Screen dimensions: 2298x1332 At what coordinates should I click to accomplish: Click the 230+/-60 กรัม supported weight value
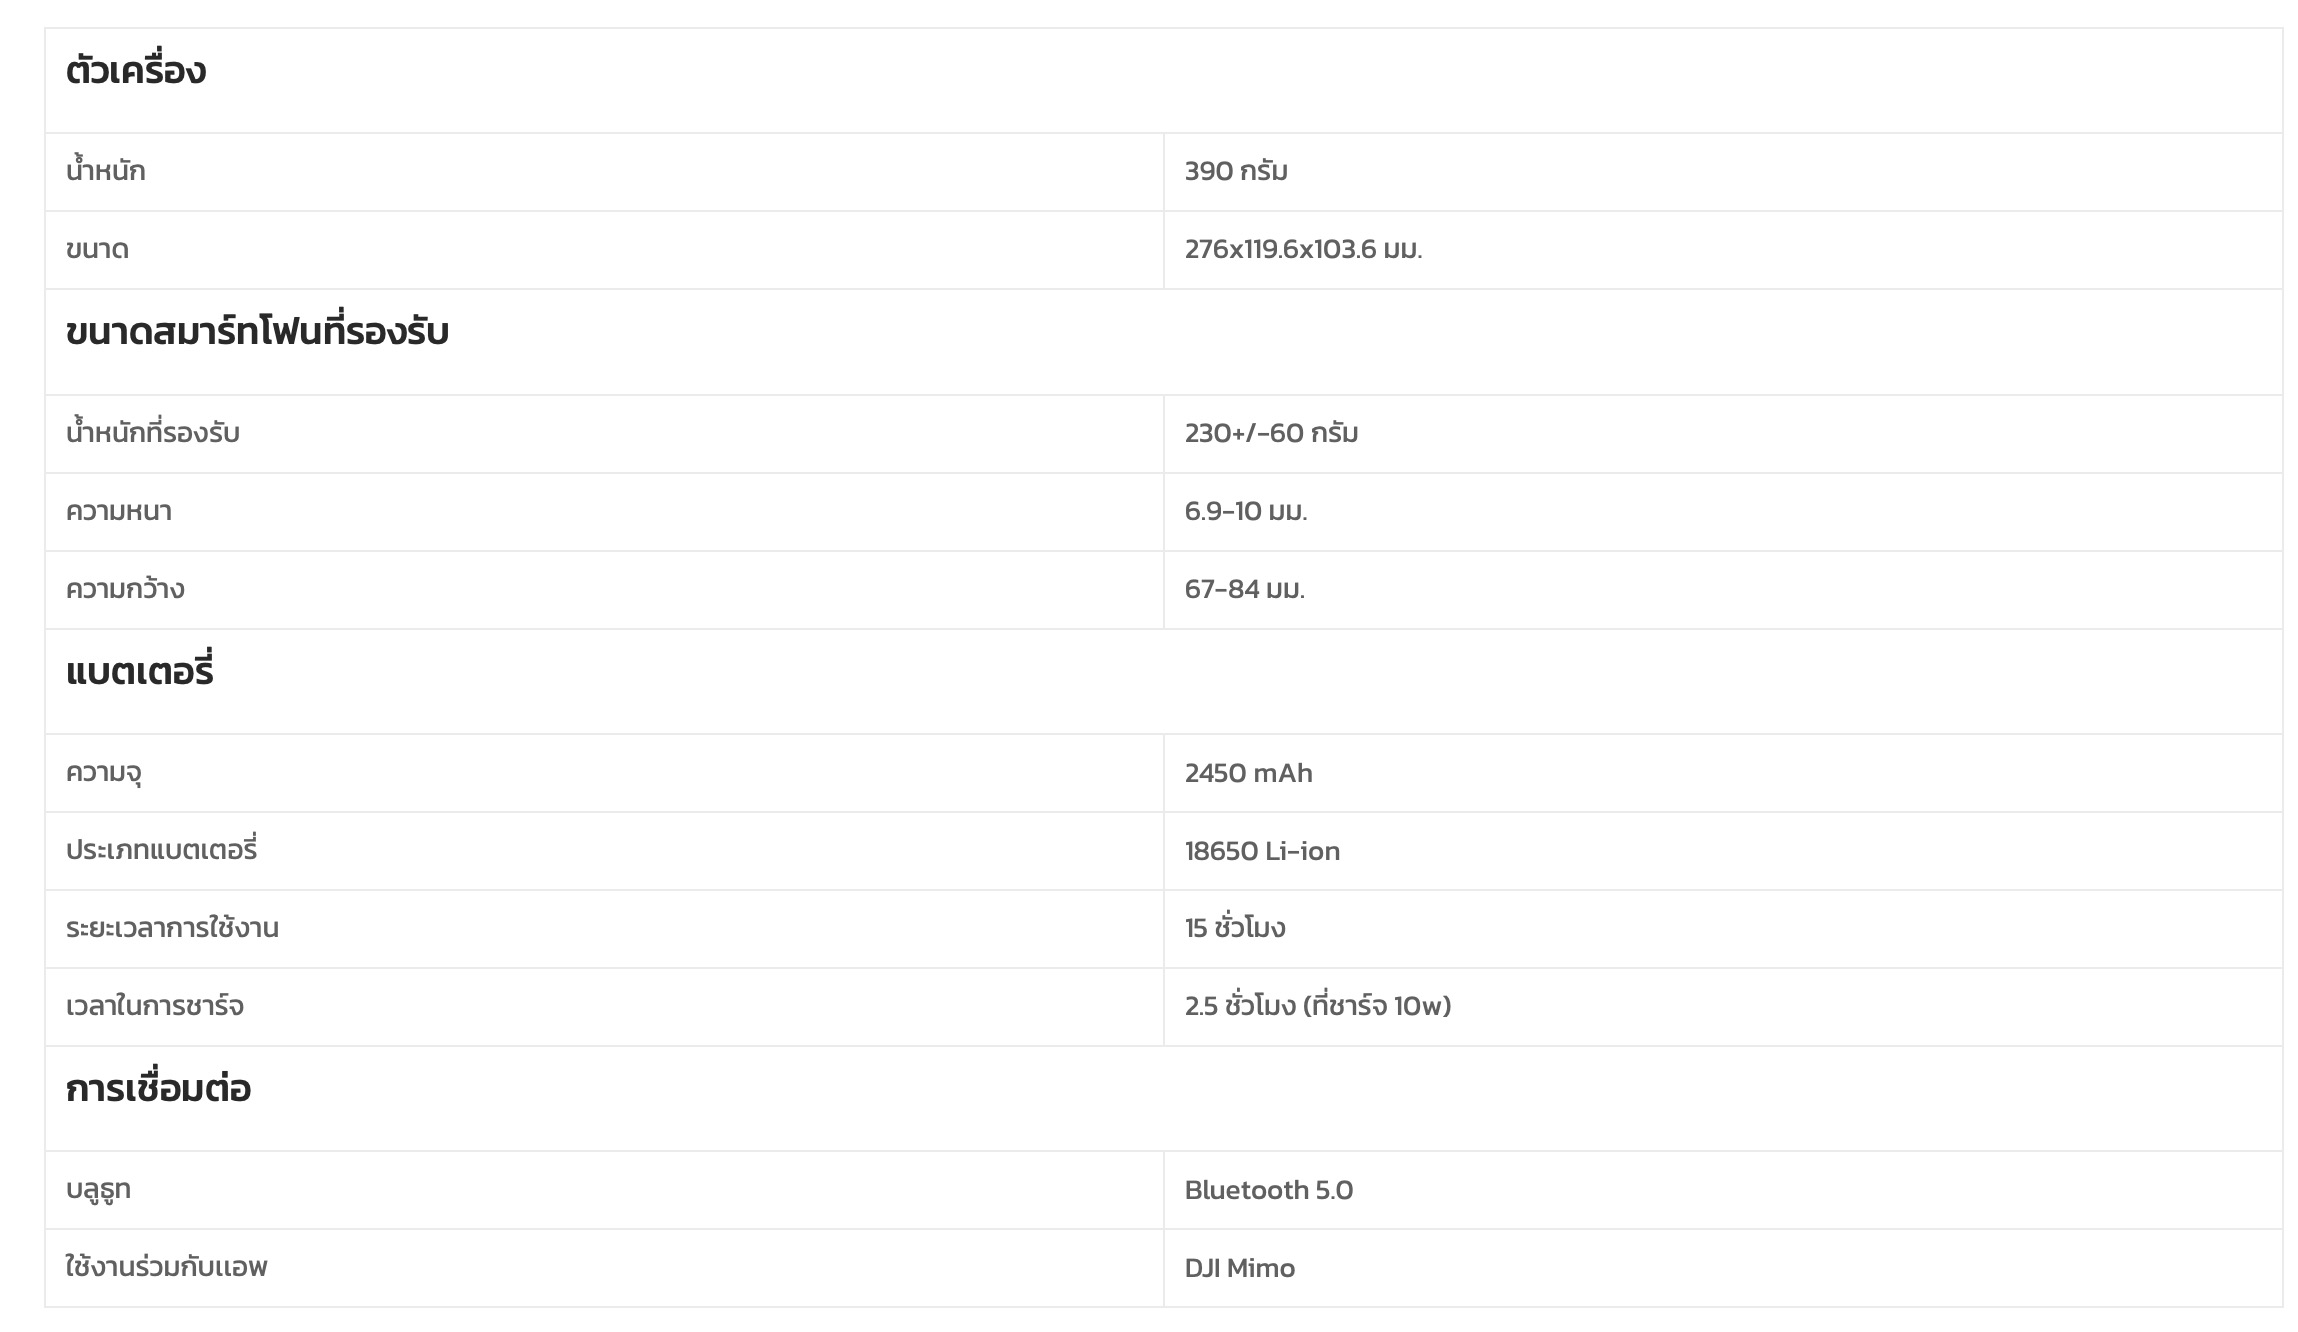point(1271,433)
